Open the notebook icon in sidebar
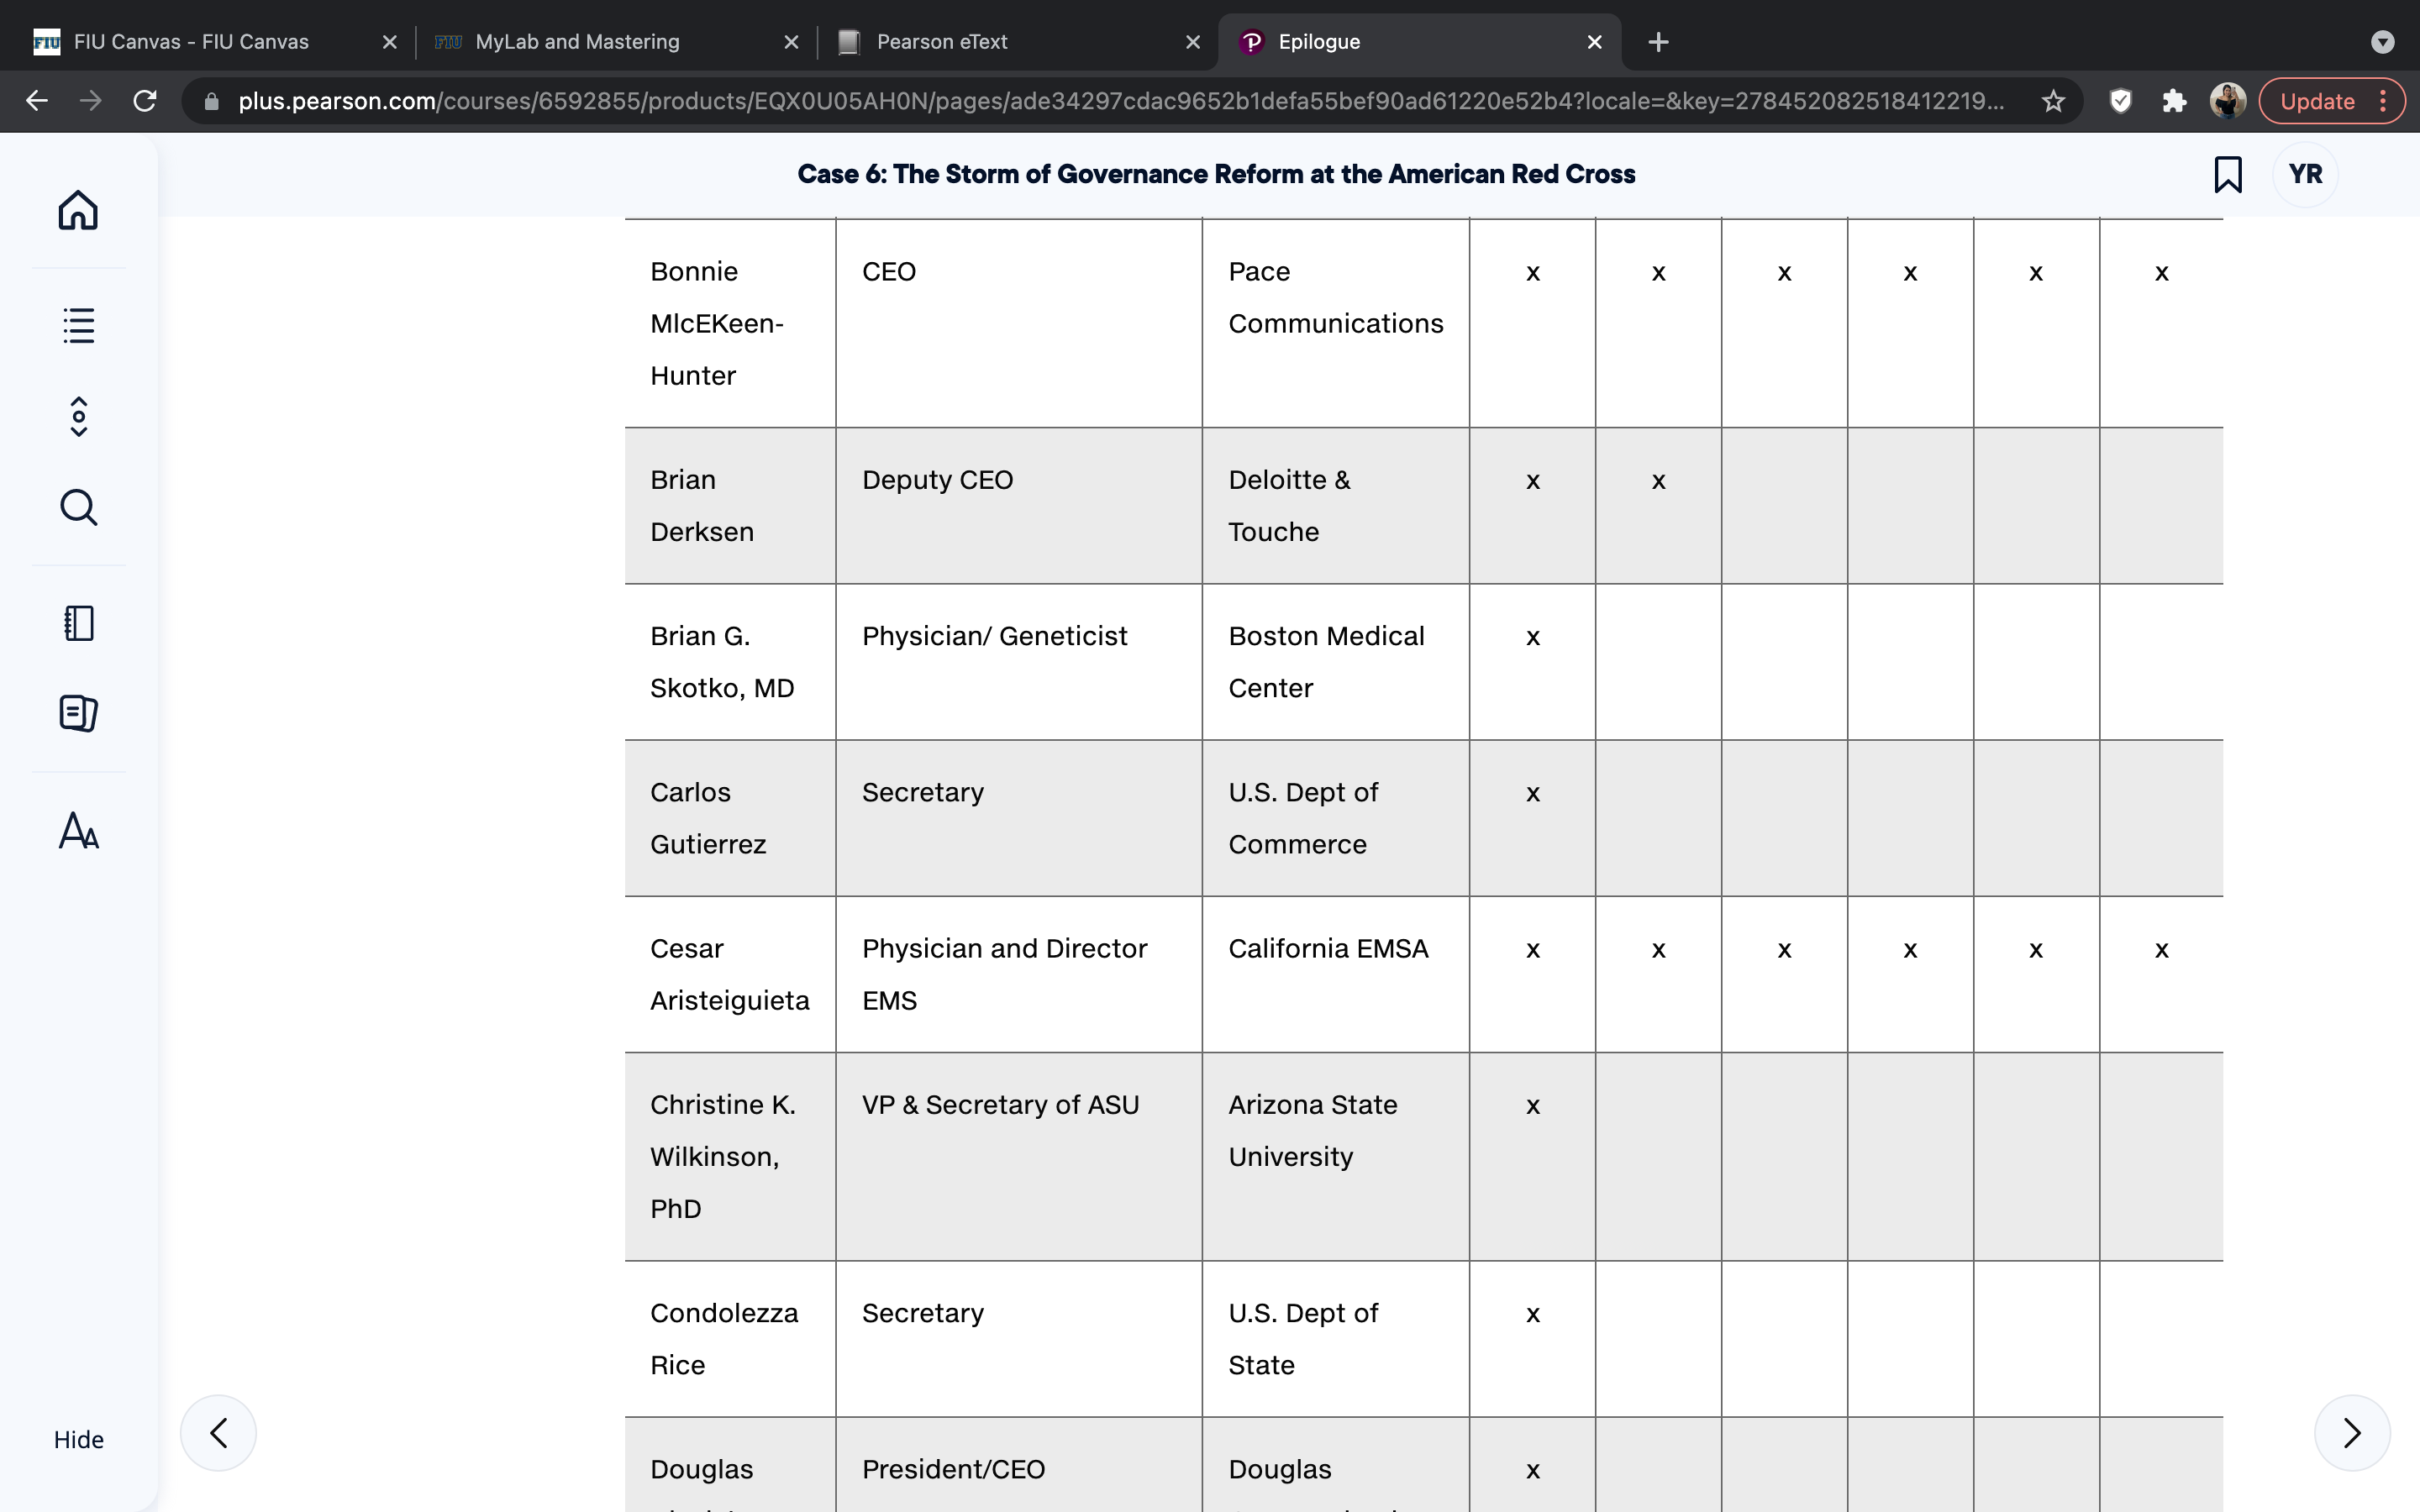 point(78,623)
